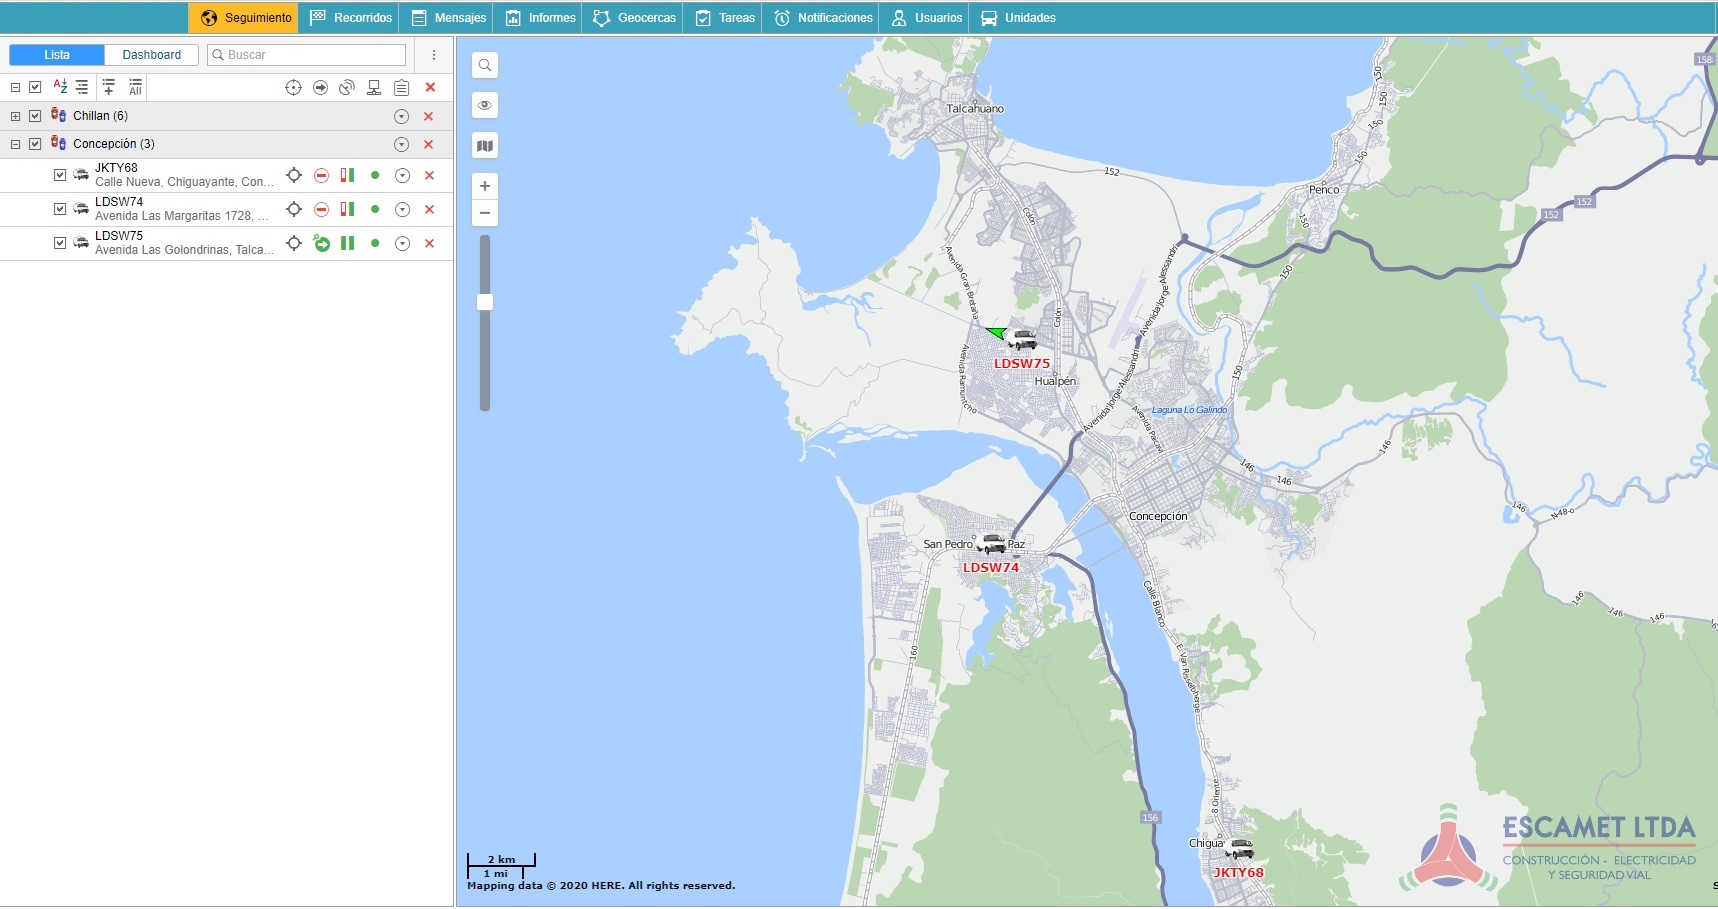The height and width of the screenshot is (909, 1718).
Task: Click the green moving status icon for LDSW75
Action: tap(321, 243)
